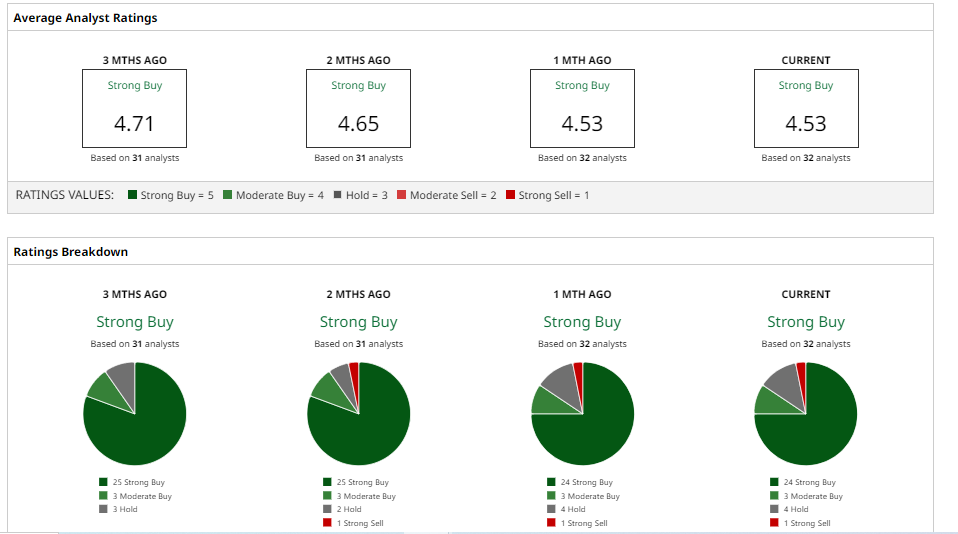Image resolution: width=958 pixels, height=534 pixels.
Task: Click the 3 MTHS AGO pie chart
Action: [134, 414]
